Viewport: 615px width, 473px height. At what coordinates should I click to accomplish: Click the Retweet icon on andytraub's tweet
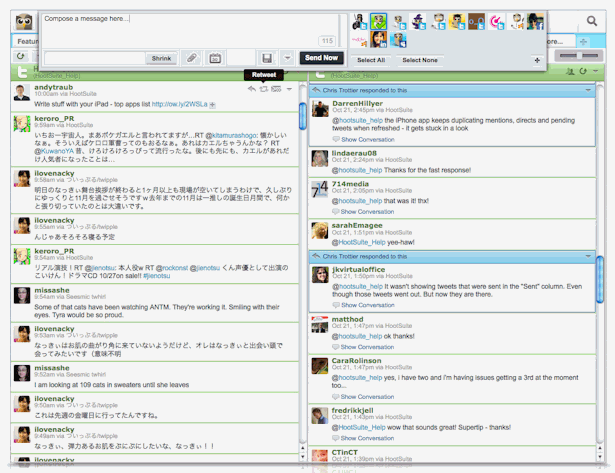pos(264,89)
